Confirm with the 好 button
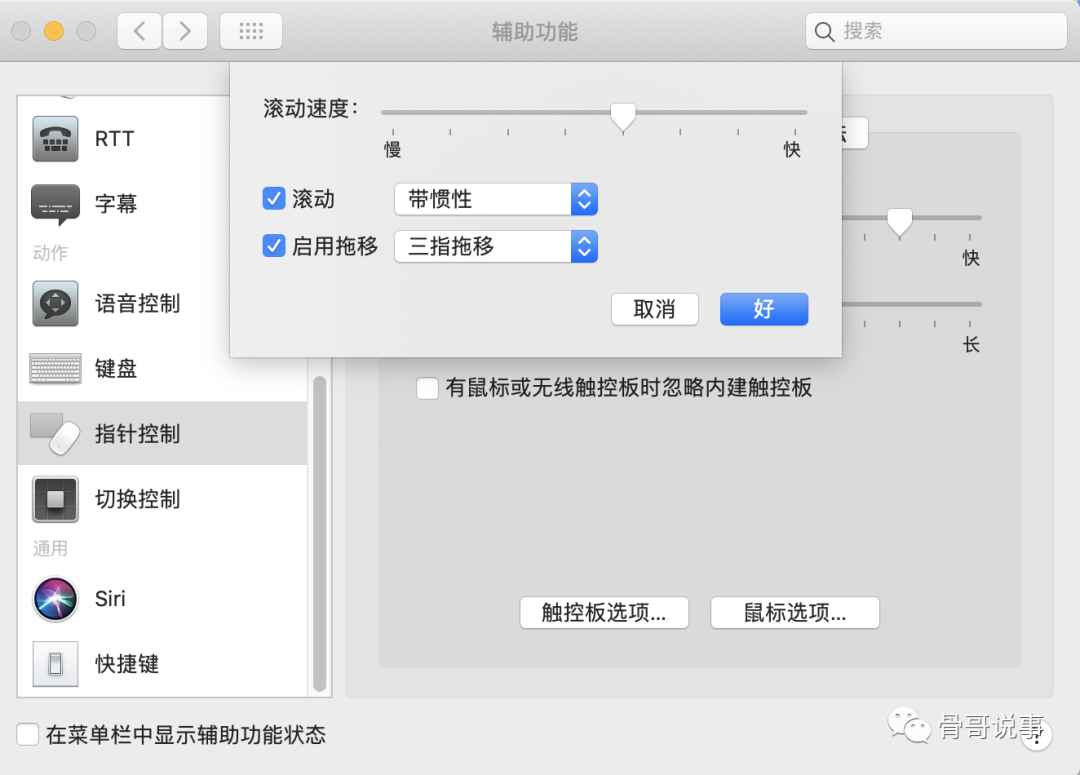The height and width of the screenshot is (775, 1080). (x=764, y=309)
